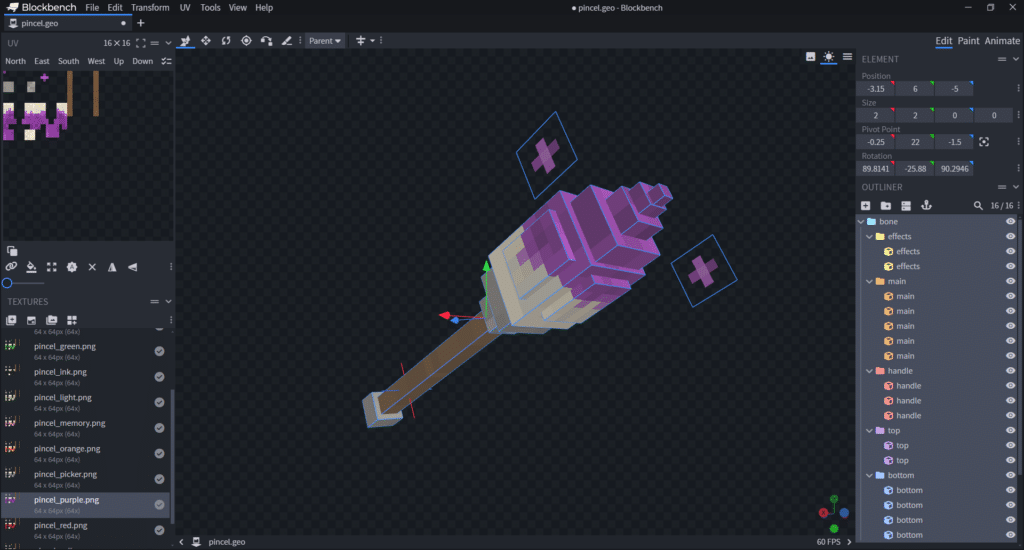Open the File menu
The height and width of the screenshot is (550, 1024).
tap(92, 8)
